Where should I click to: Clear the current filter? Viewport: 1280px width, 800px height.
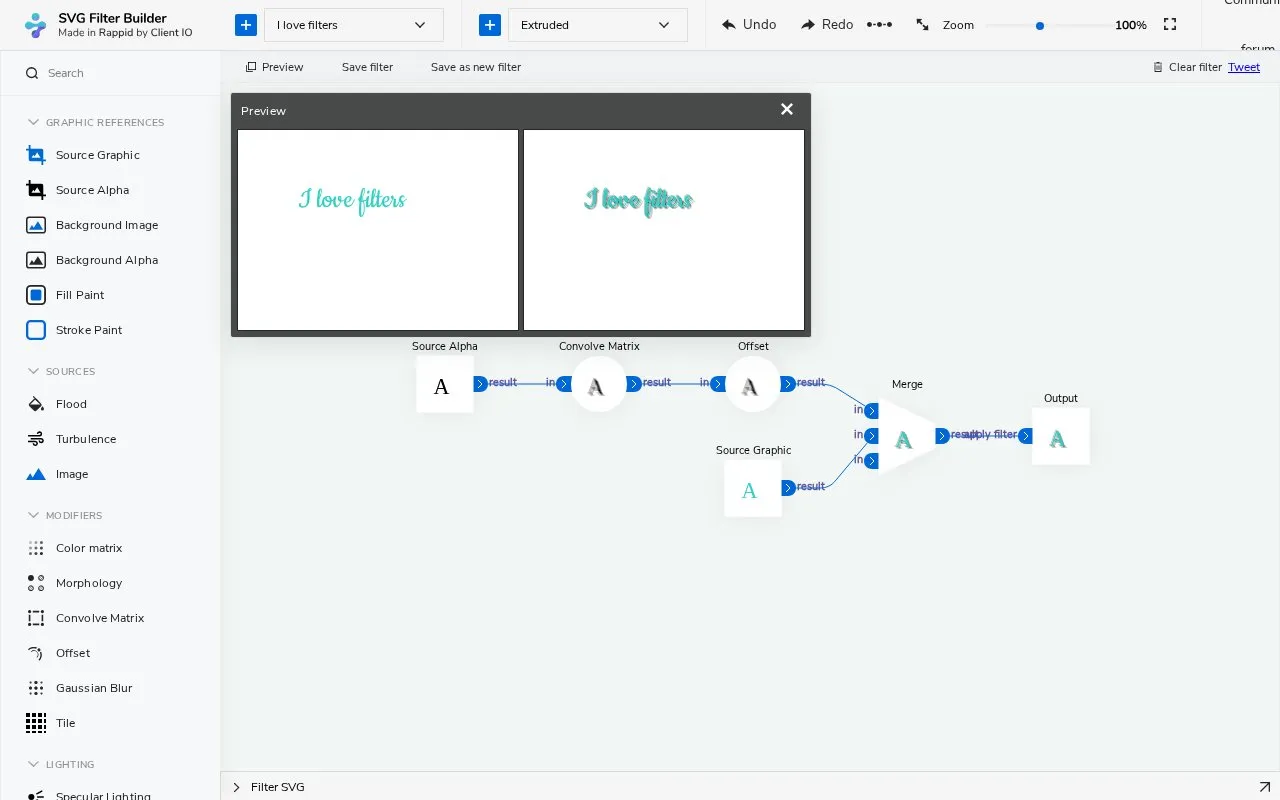(1188, 67)
